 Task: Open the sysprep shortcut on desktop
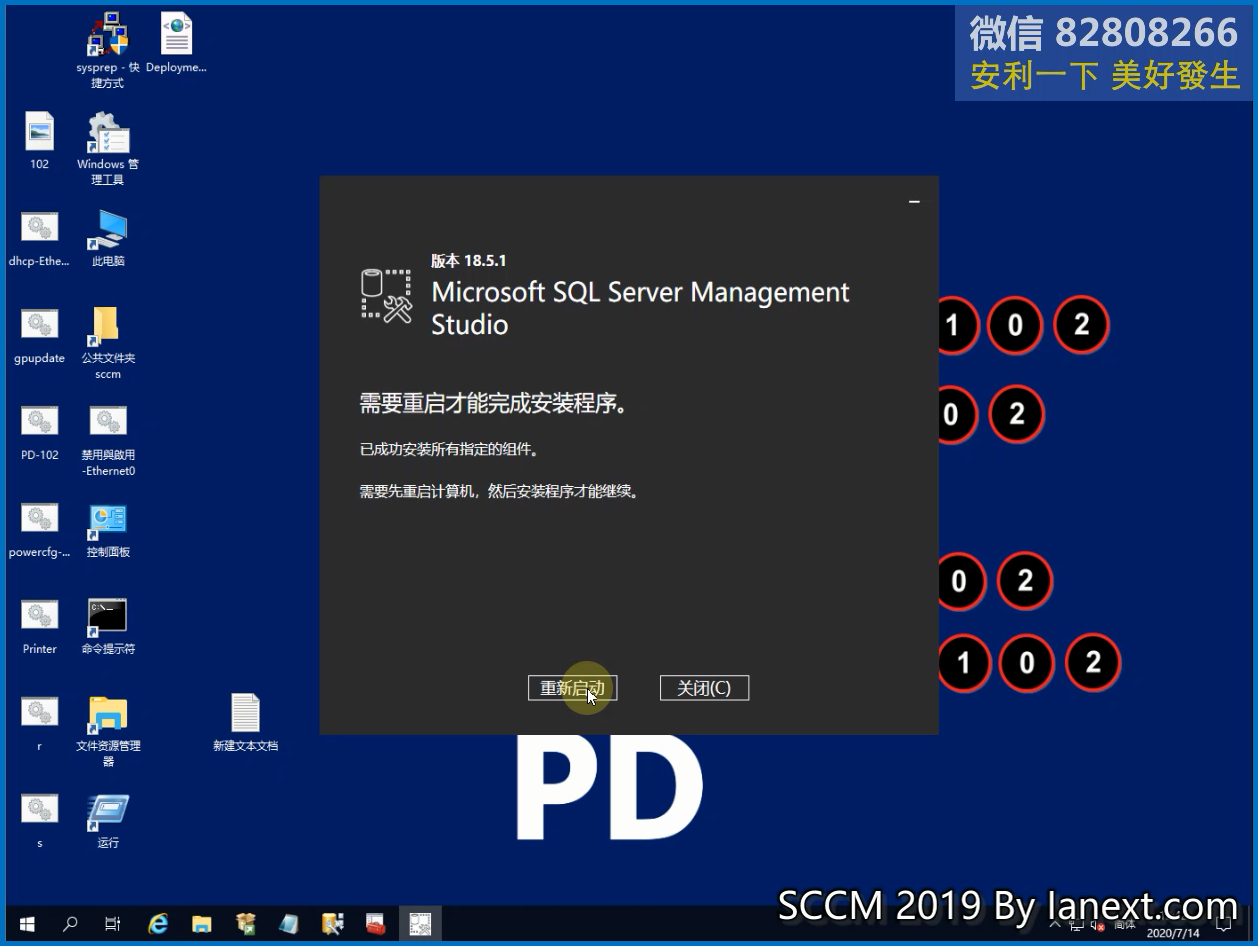[x=108, y=50]
